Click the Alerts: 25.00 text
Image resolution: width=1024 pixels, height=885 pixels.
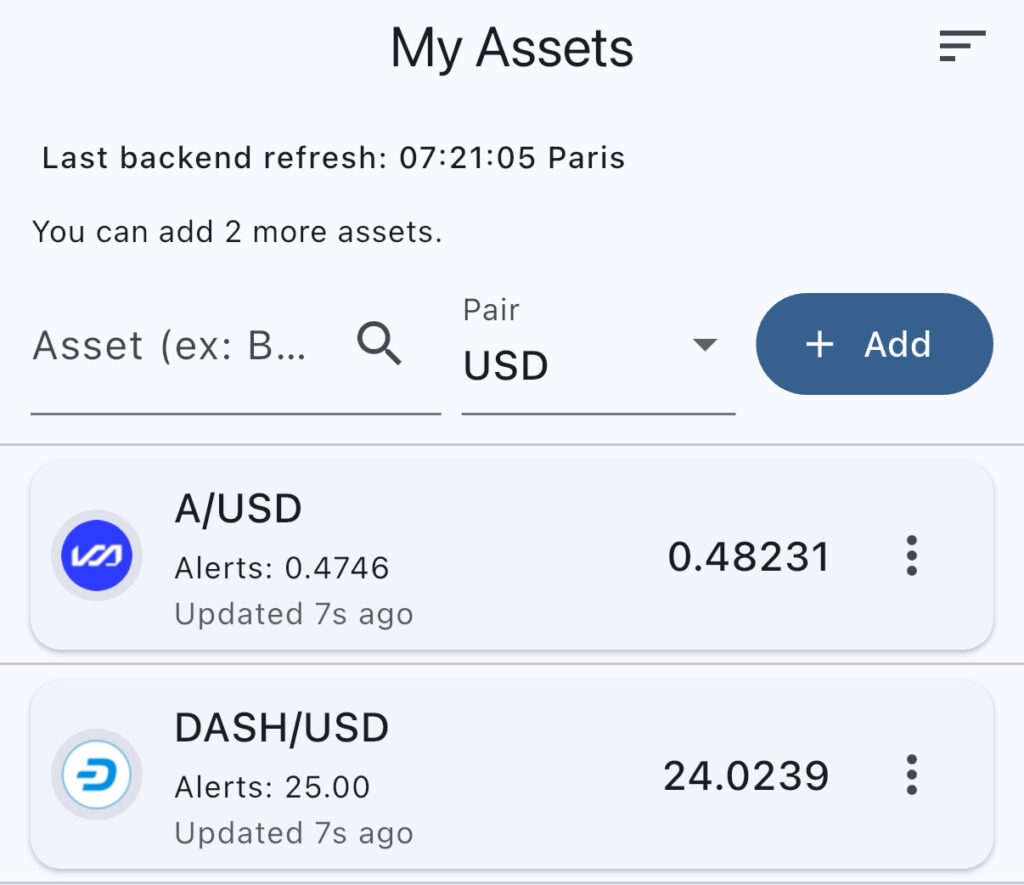point(272,787)
